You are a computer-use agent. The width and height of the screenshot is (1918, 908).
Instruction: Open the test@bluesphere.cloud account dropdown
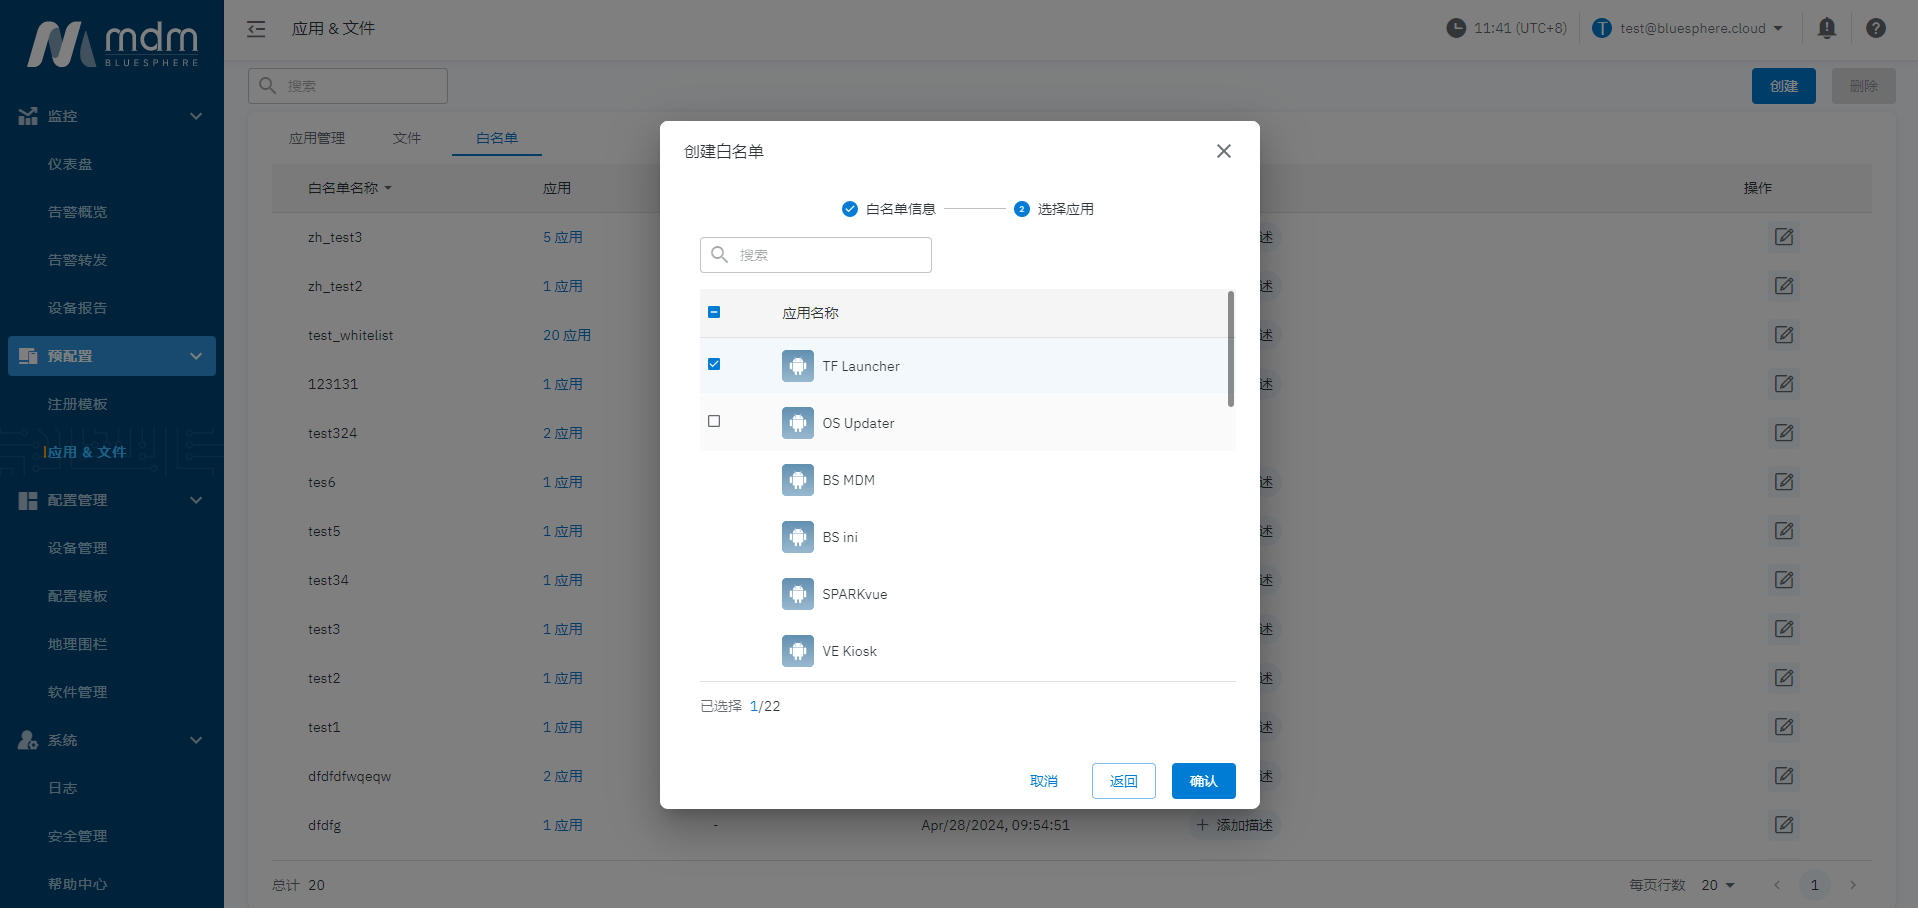tap(1688, 28)
